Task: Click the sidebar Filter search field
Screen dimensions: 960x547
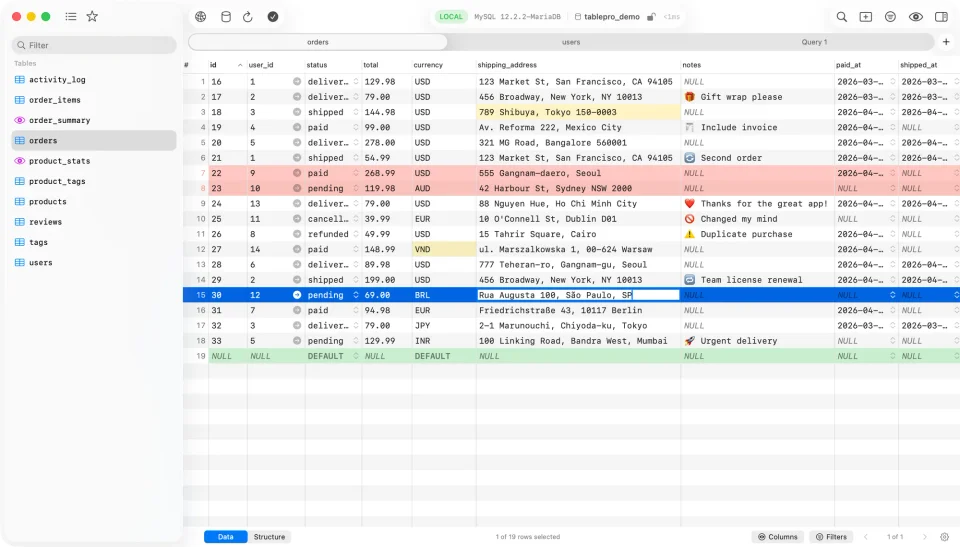Action: (94, 45)
